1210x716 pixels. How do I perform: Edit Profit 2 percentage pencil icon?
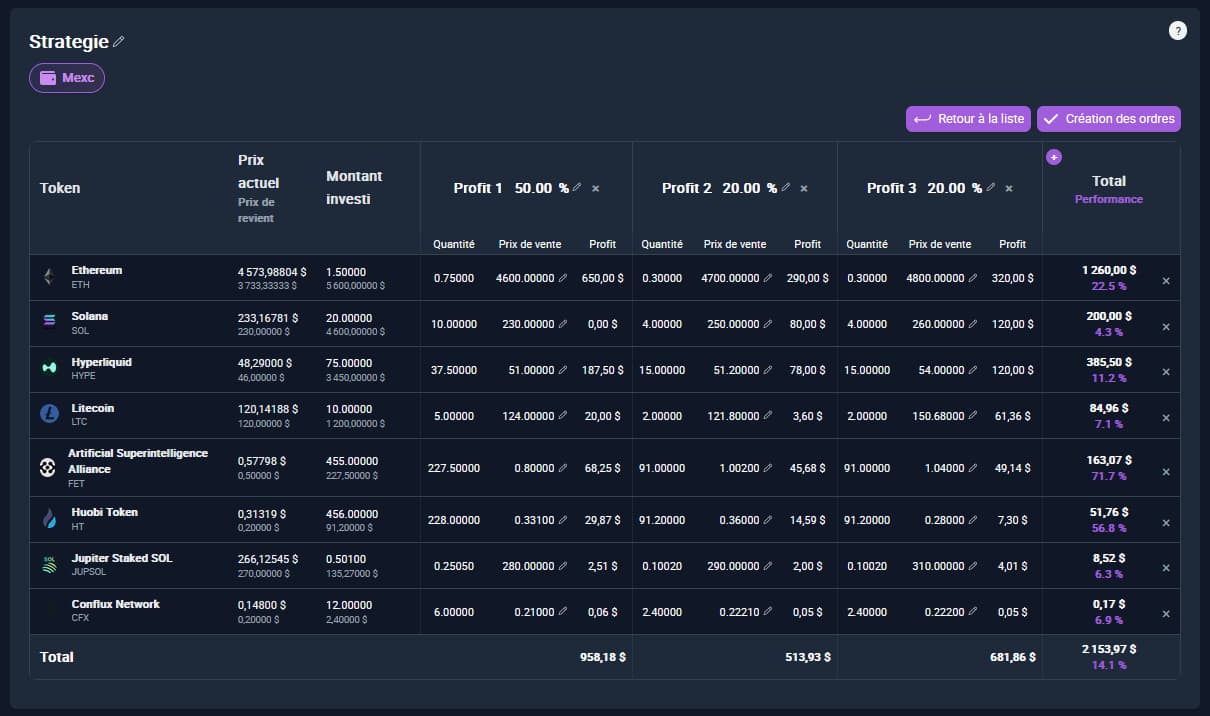coord(785,188)
